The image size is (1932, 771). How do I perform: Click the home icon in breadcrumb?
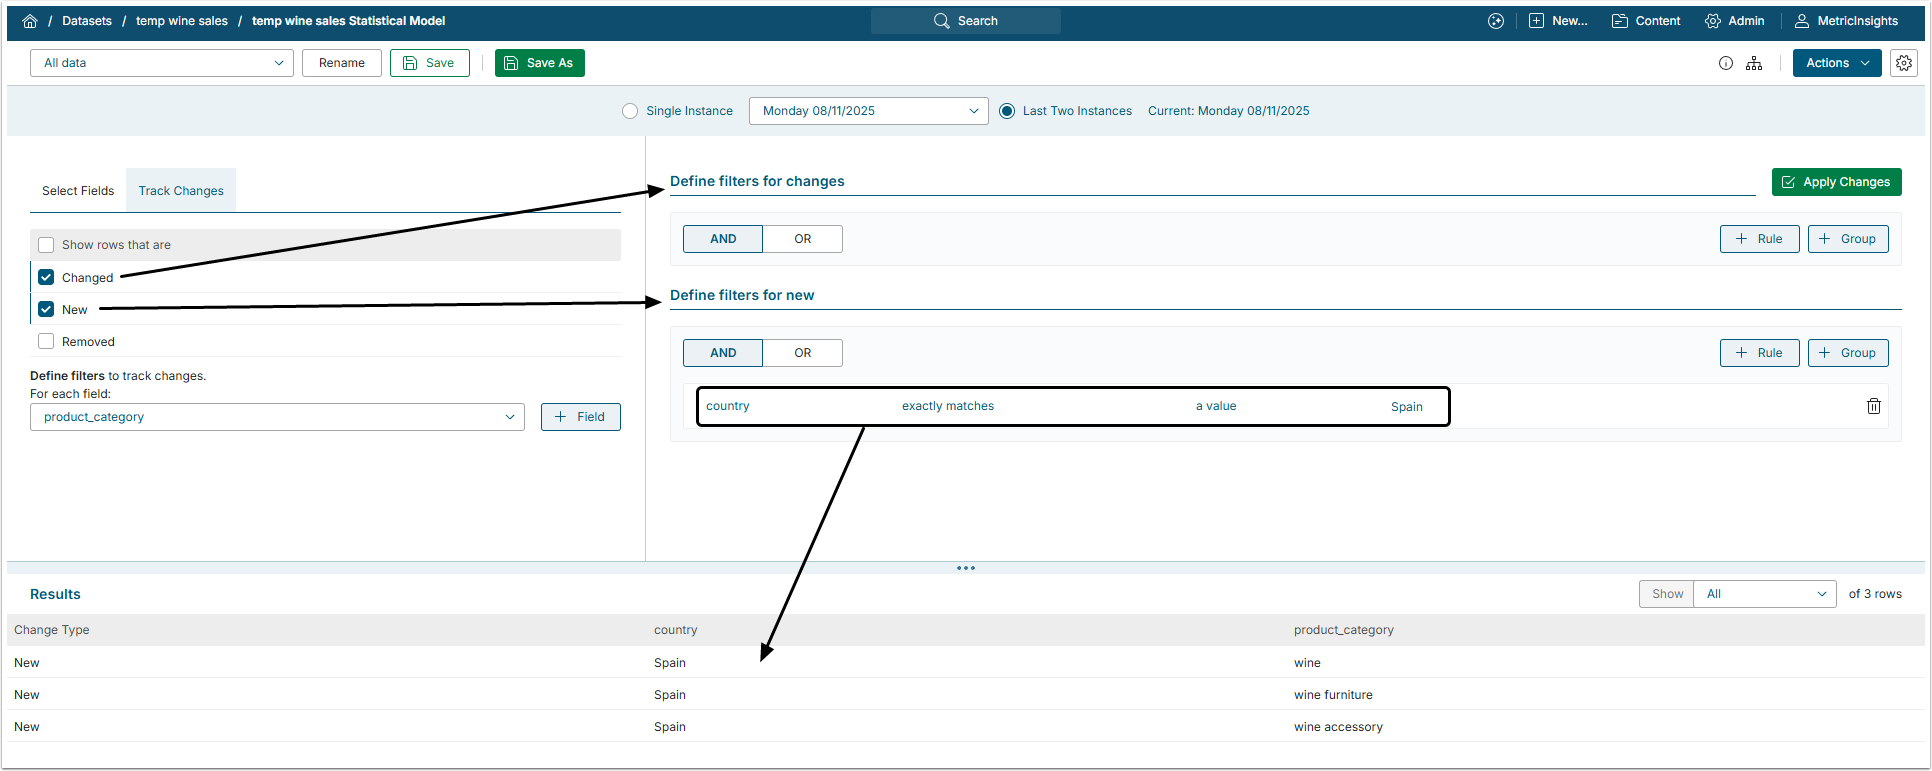pos(30,21)
